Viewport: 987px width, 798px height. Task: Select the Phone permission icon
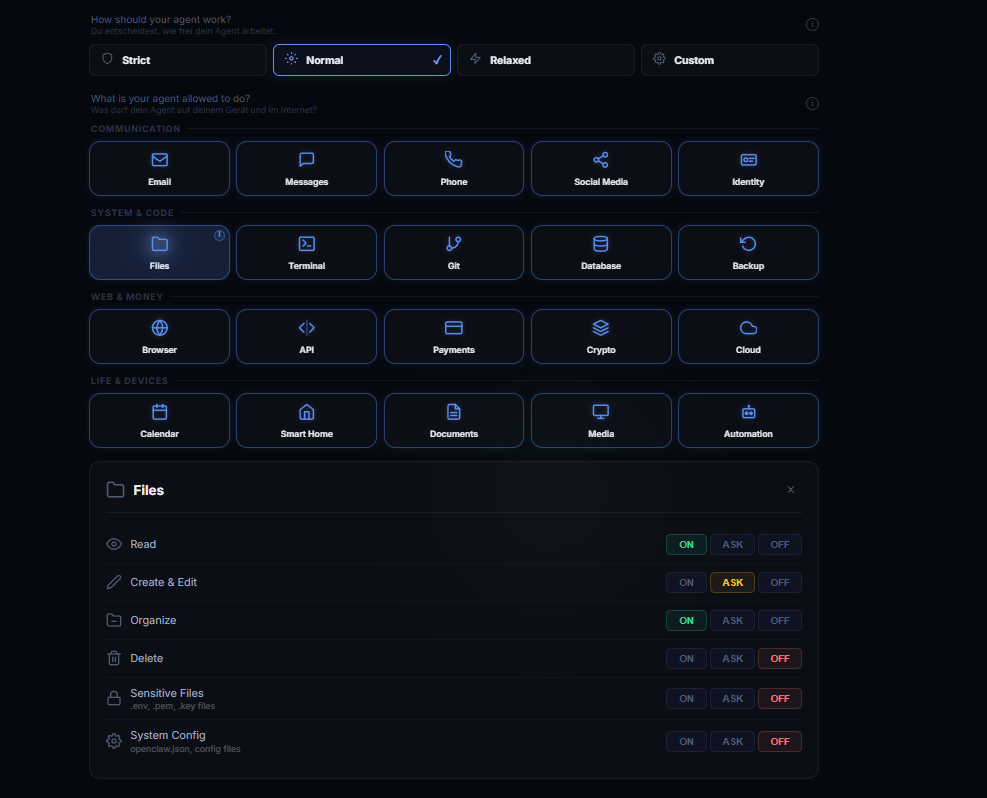coord(453,168)
